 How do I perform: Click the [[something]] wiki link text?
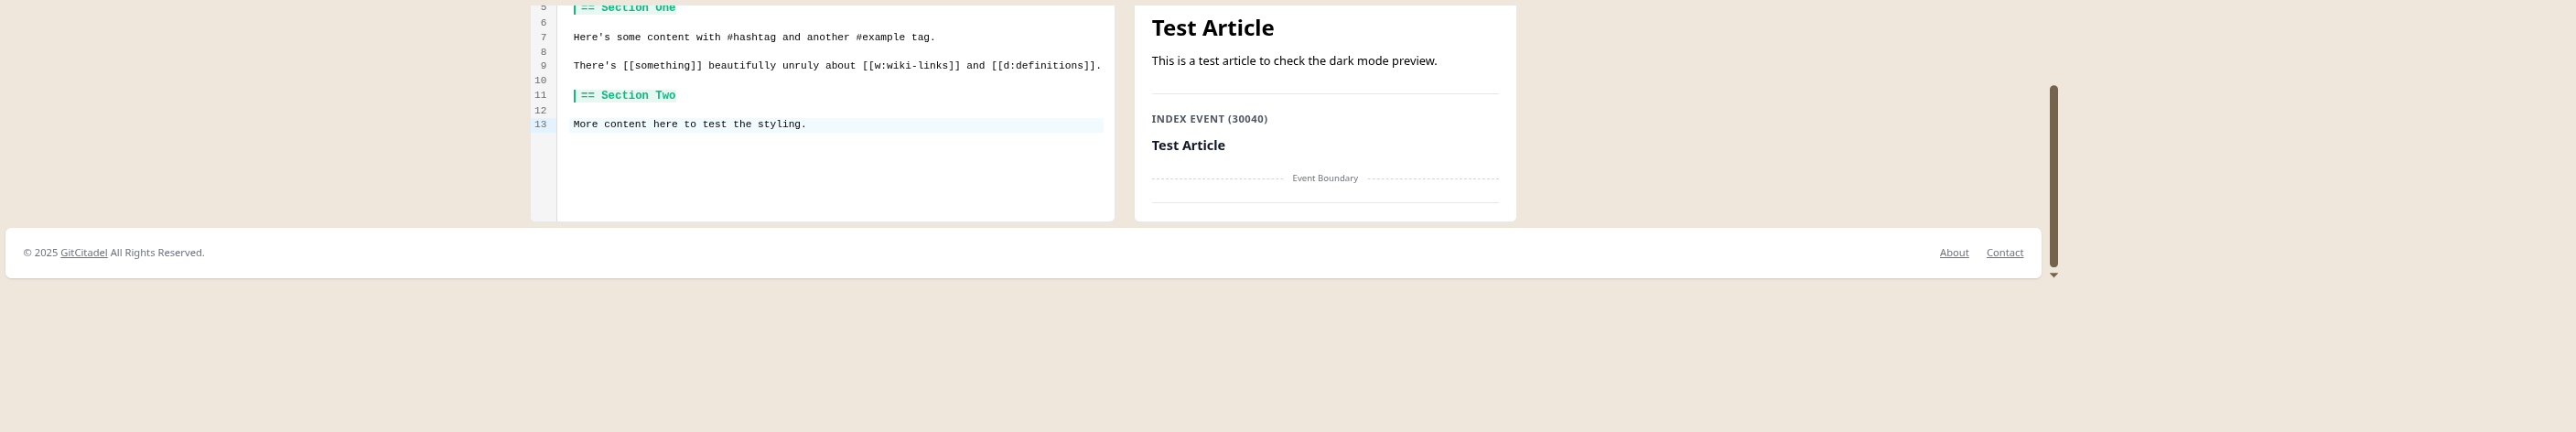tap(662, 66)
